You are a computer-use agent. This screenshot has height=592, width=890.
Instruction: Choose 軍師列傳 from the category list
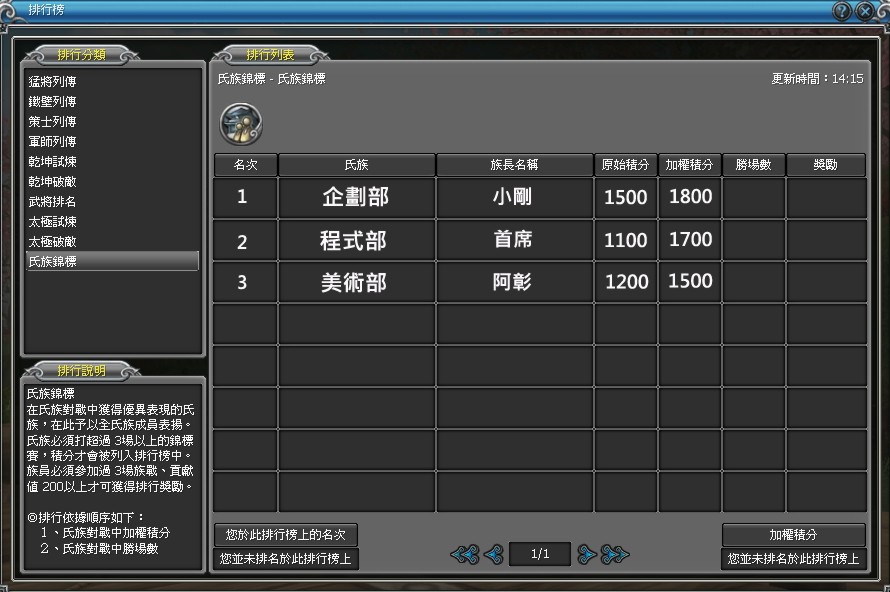coord(53,142)
